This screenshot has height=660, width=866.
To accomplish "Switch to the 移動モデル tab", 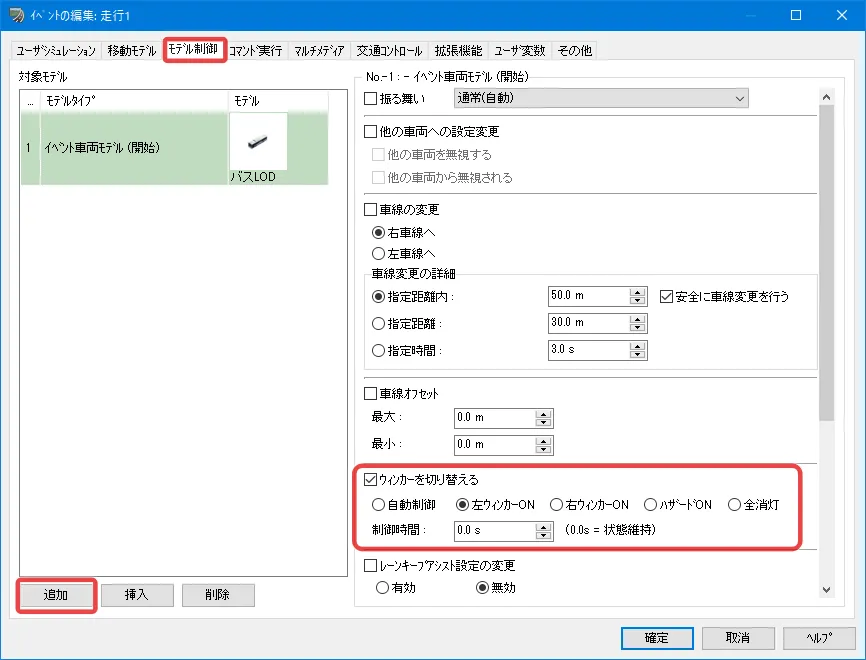I will pos(132,51).
